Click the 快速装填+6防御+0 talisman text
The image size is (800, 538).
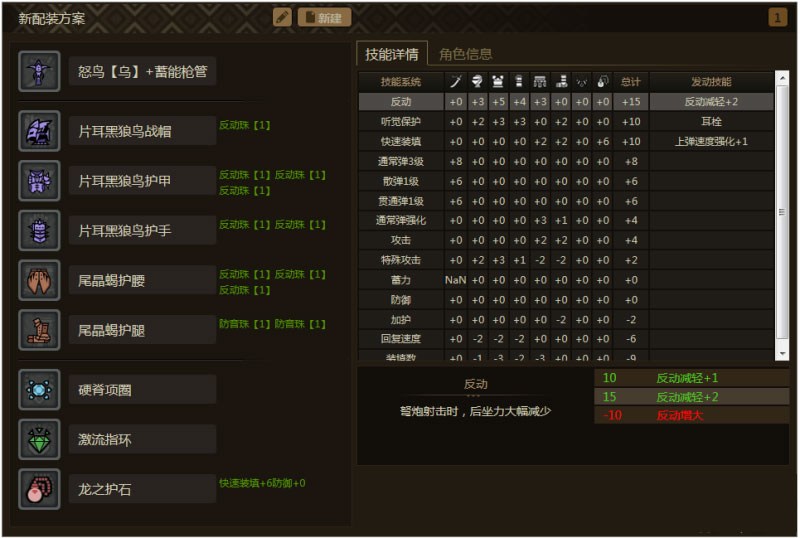pyautogui.click(x=262, y=483)
